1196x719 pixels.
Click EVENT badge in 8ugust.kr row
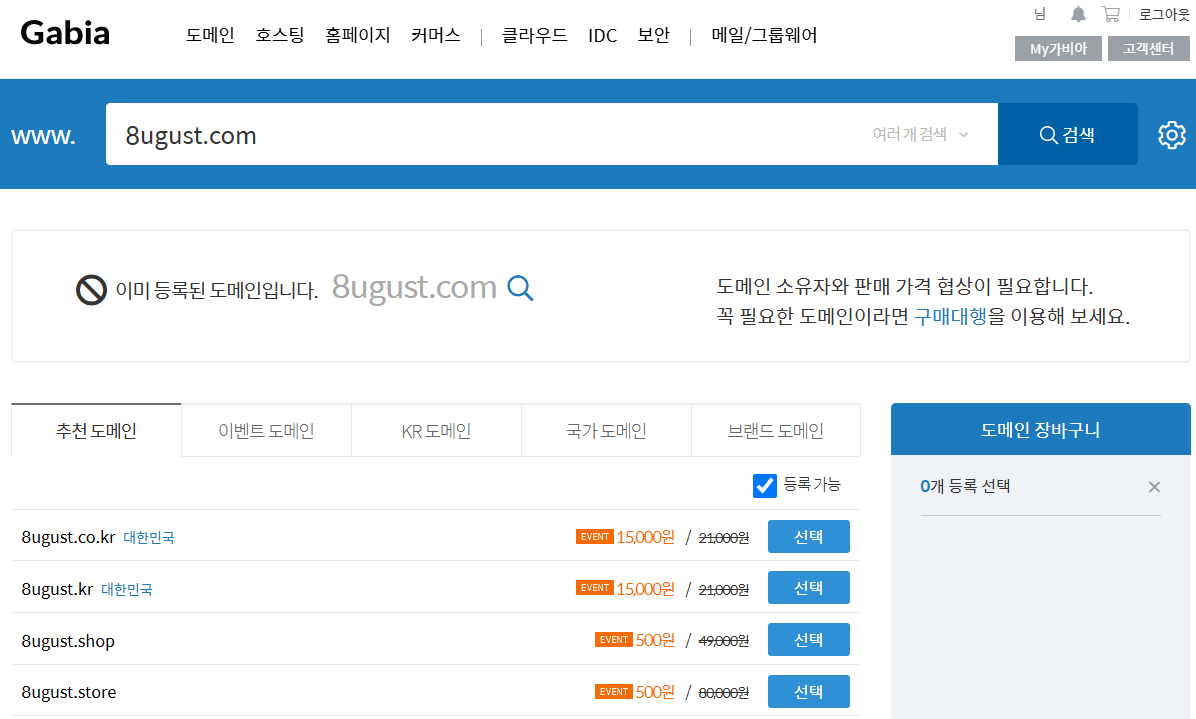click(594, 588)
